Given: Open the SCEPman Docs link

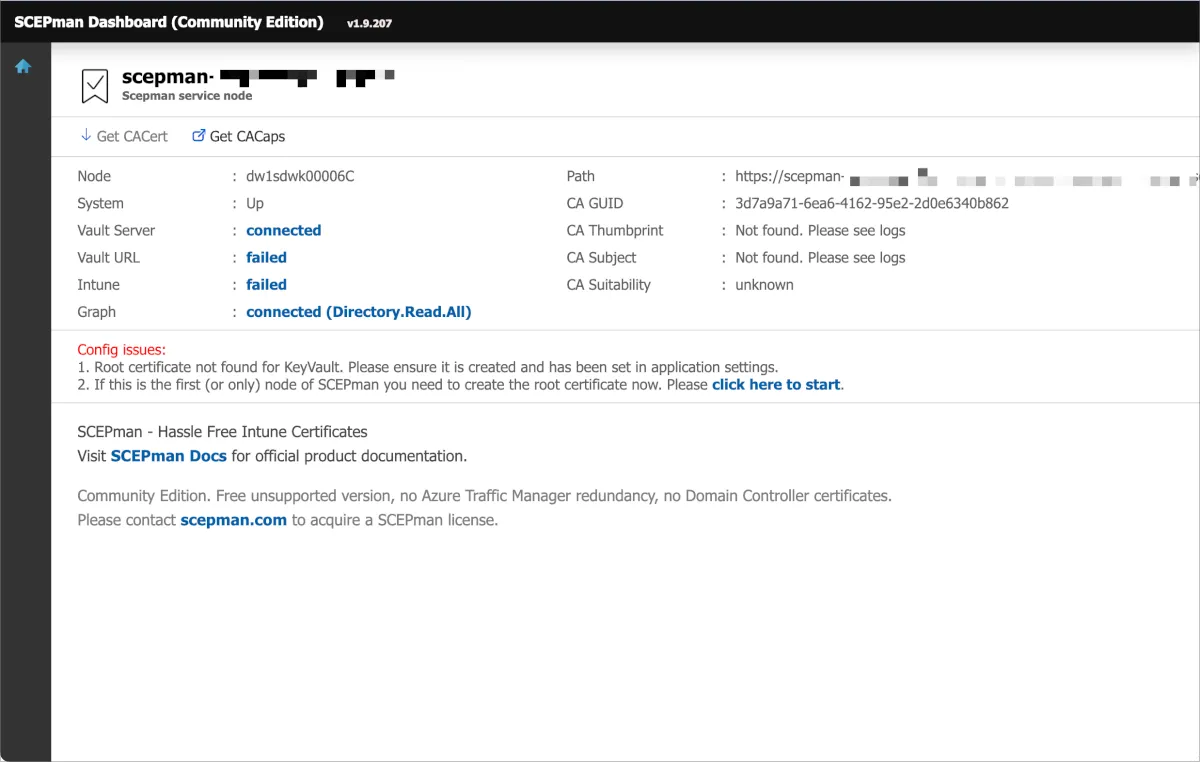Looking at the screenshot, I should click(168, 456).
